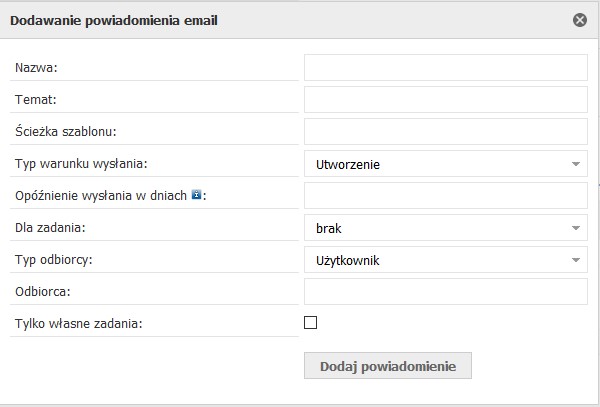Focus the Nazwa text field
Screen dimensions: 600x407
446,68
